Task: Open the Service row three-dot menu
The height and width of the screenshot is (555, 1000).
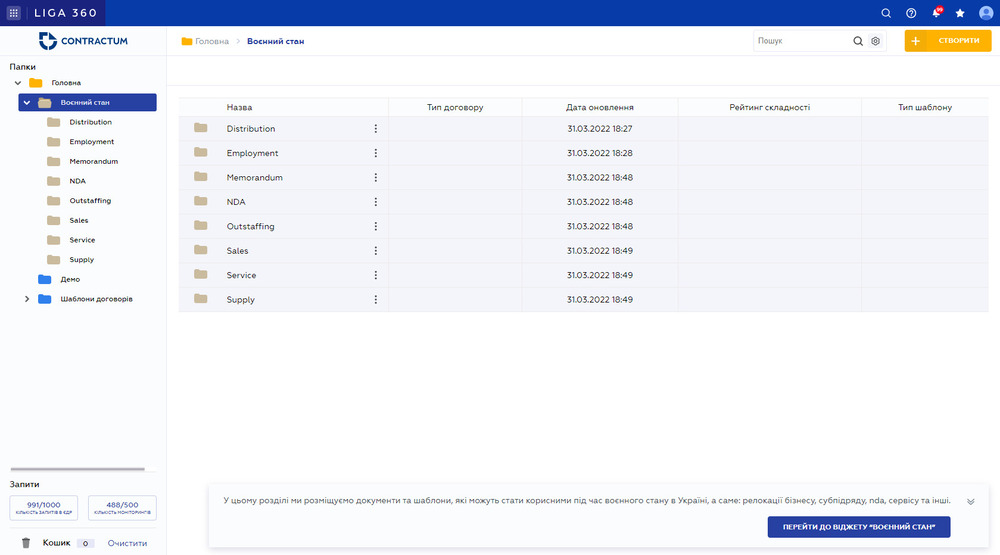Action: pyautogui.click(x=376, y=275)
